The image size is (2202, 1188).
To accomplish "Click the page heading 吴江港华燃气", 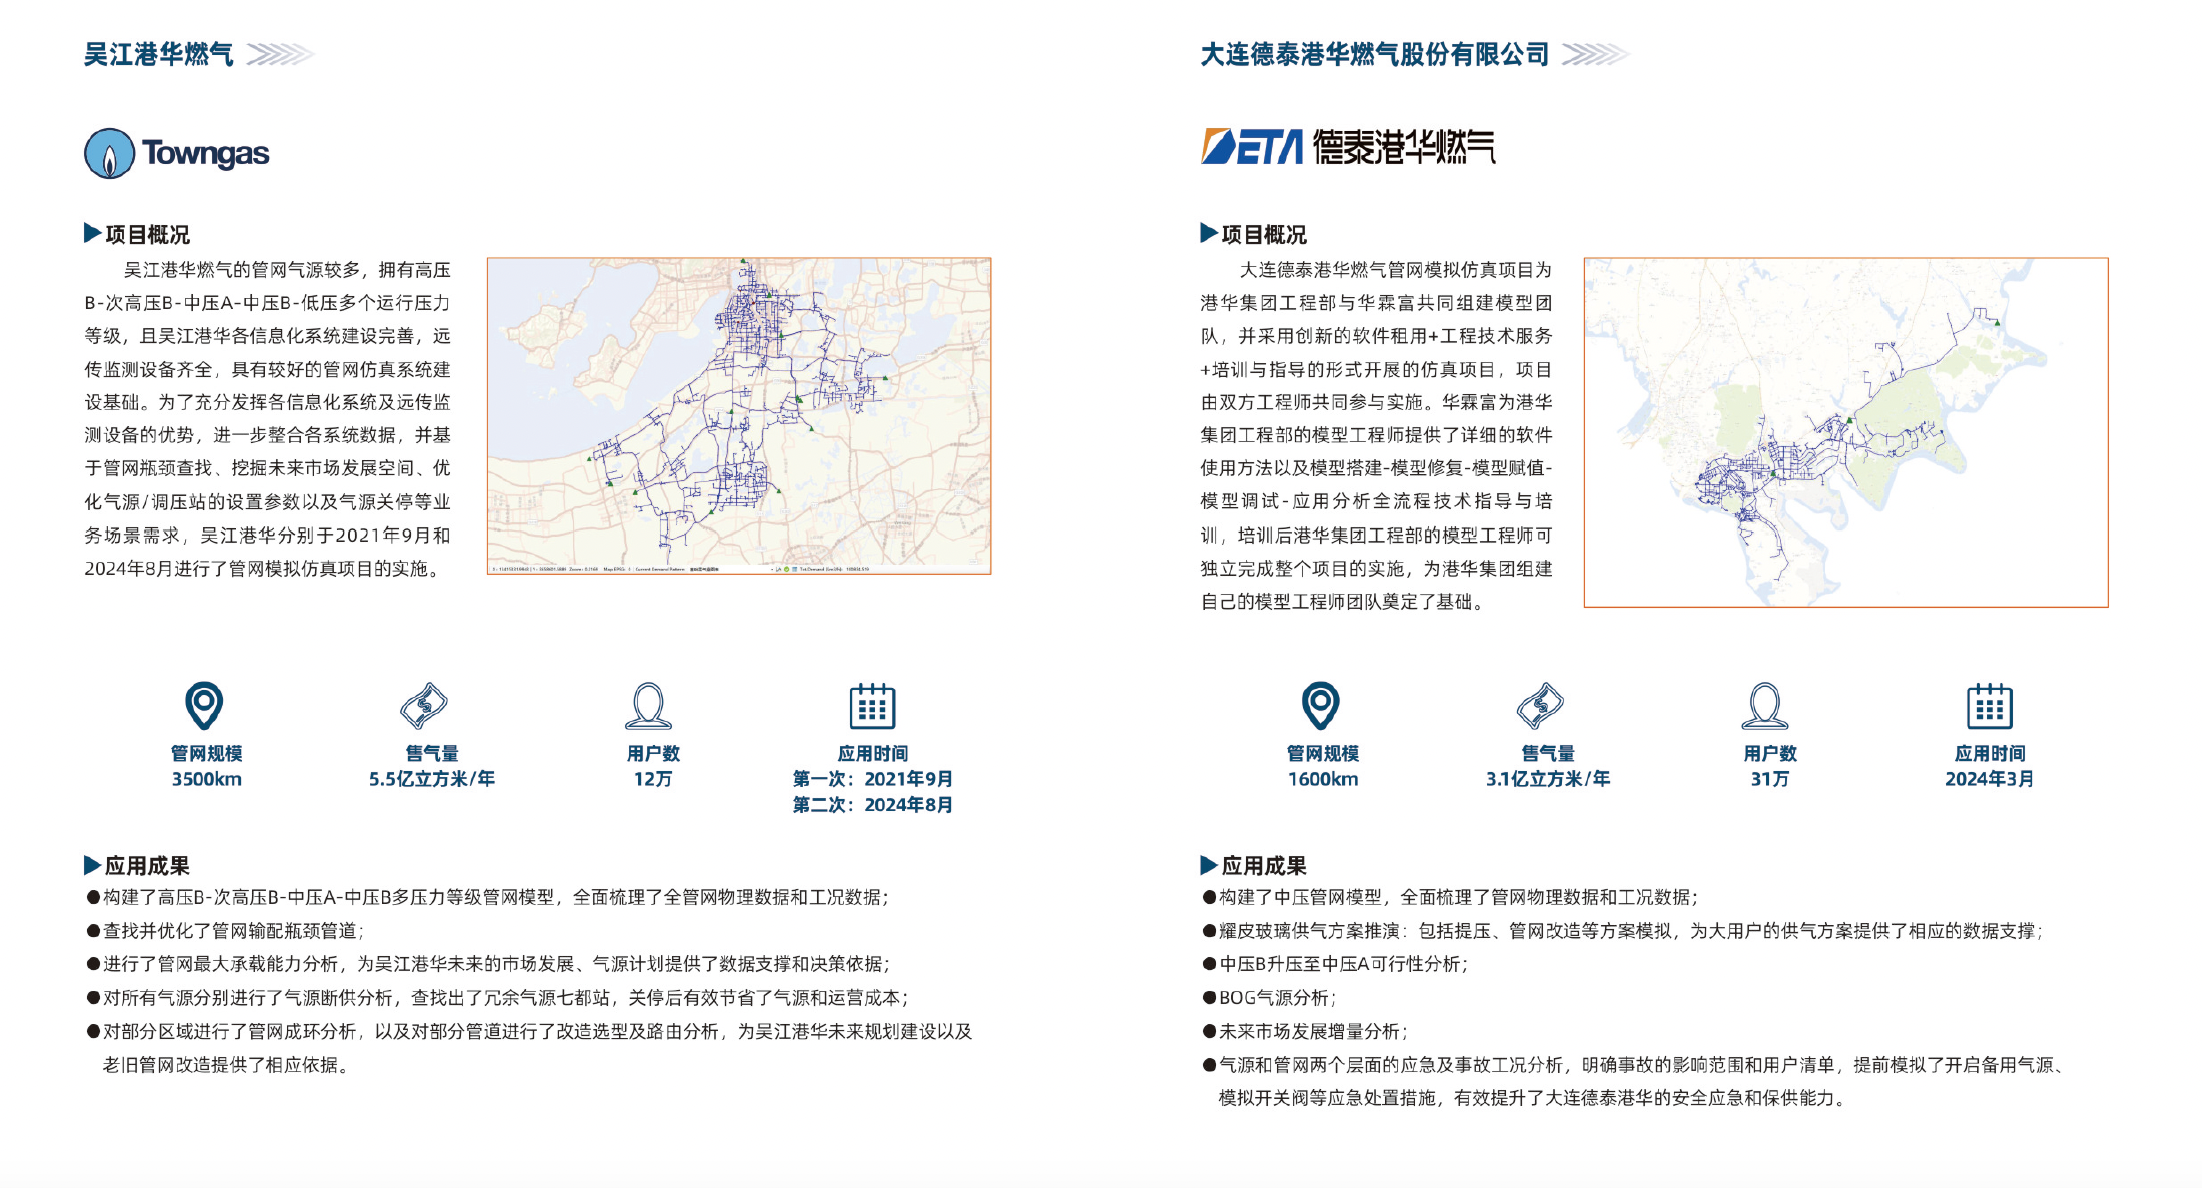I will 159,54.
